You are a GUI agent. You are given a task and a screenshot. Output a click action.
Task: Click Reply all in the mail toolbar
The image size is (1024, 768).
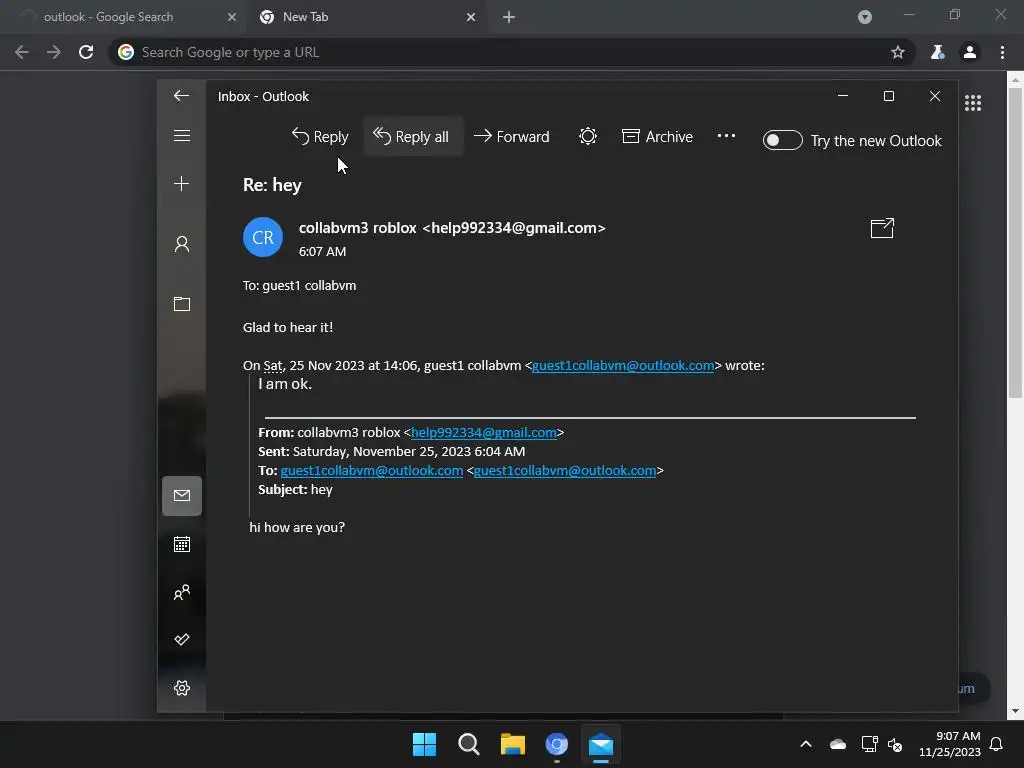(411, 136)
